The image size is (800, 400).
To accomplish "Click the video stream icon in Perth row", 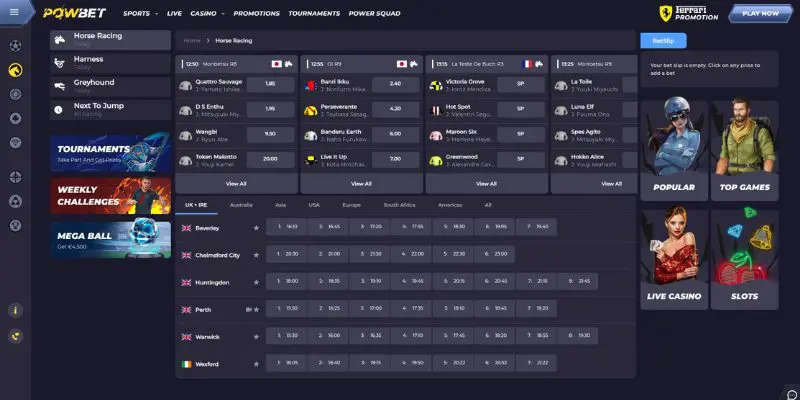I will (248, 310).
